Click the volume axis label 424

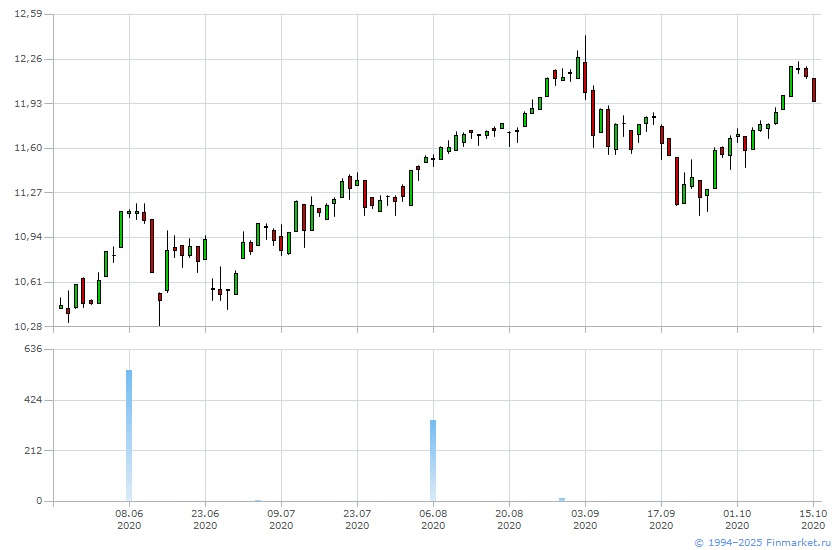coord(33,400)
